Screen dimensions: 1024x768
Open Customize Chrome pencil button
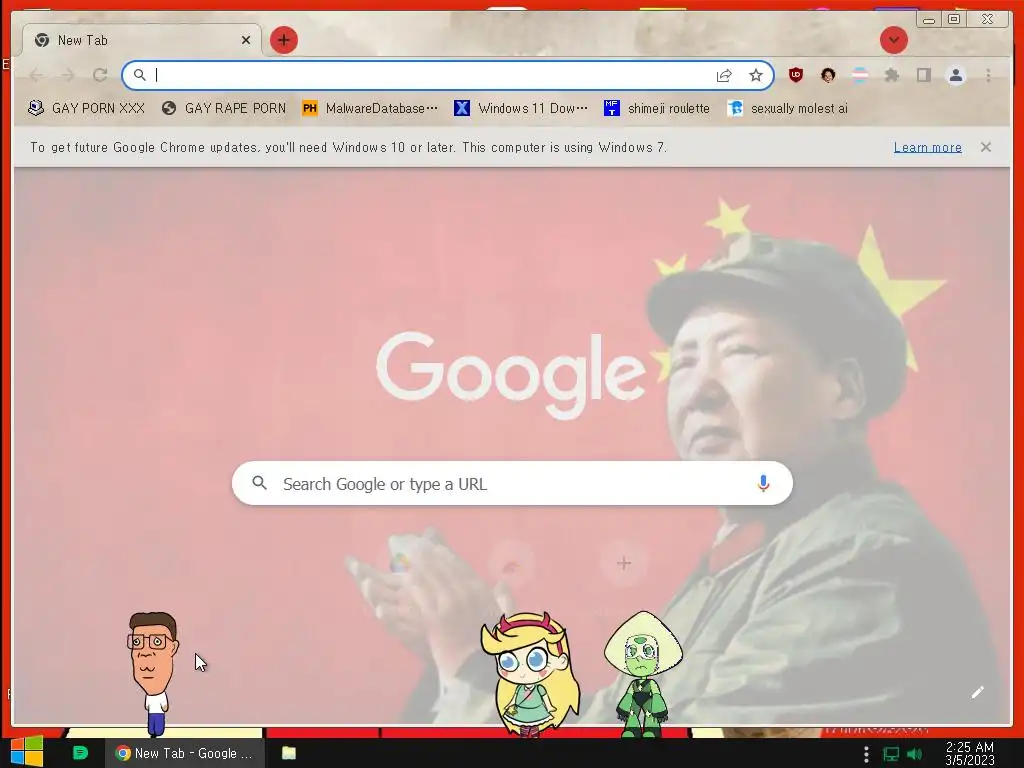(977, 692)
